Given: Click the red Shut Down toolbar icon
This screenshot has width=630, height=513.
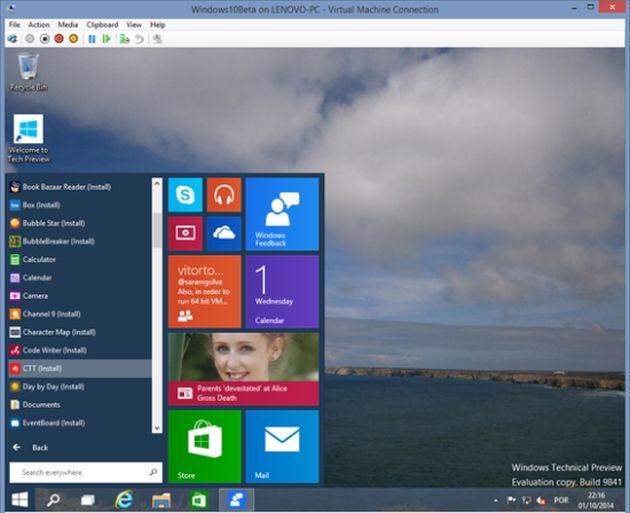Looking at the screenshot, I should (x=59, y=39).
